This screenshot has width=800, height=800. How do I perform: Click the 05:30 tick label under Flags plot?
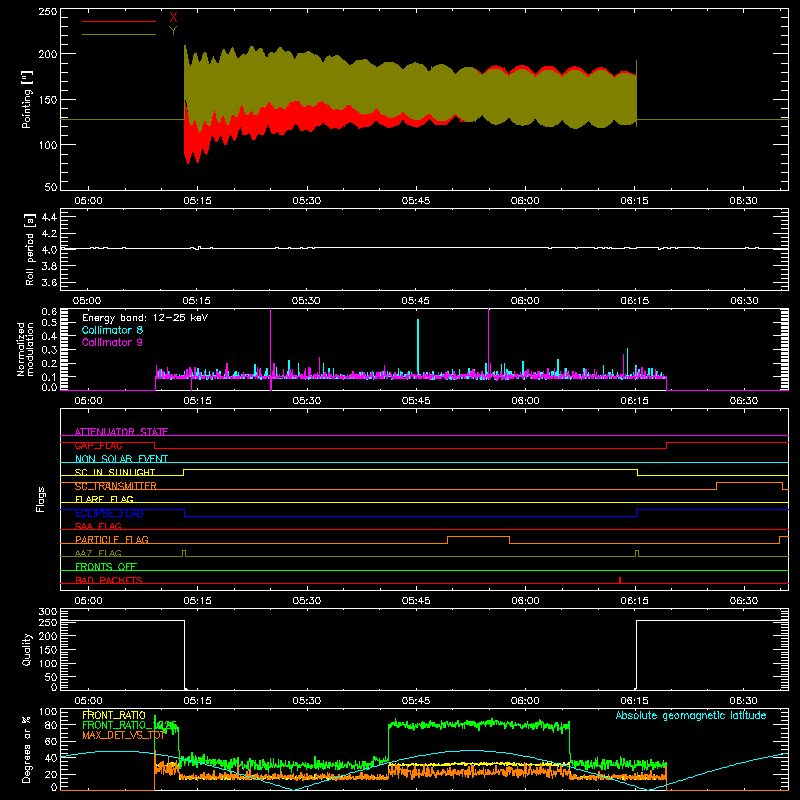click(x=307, y=601)
